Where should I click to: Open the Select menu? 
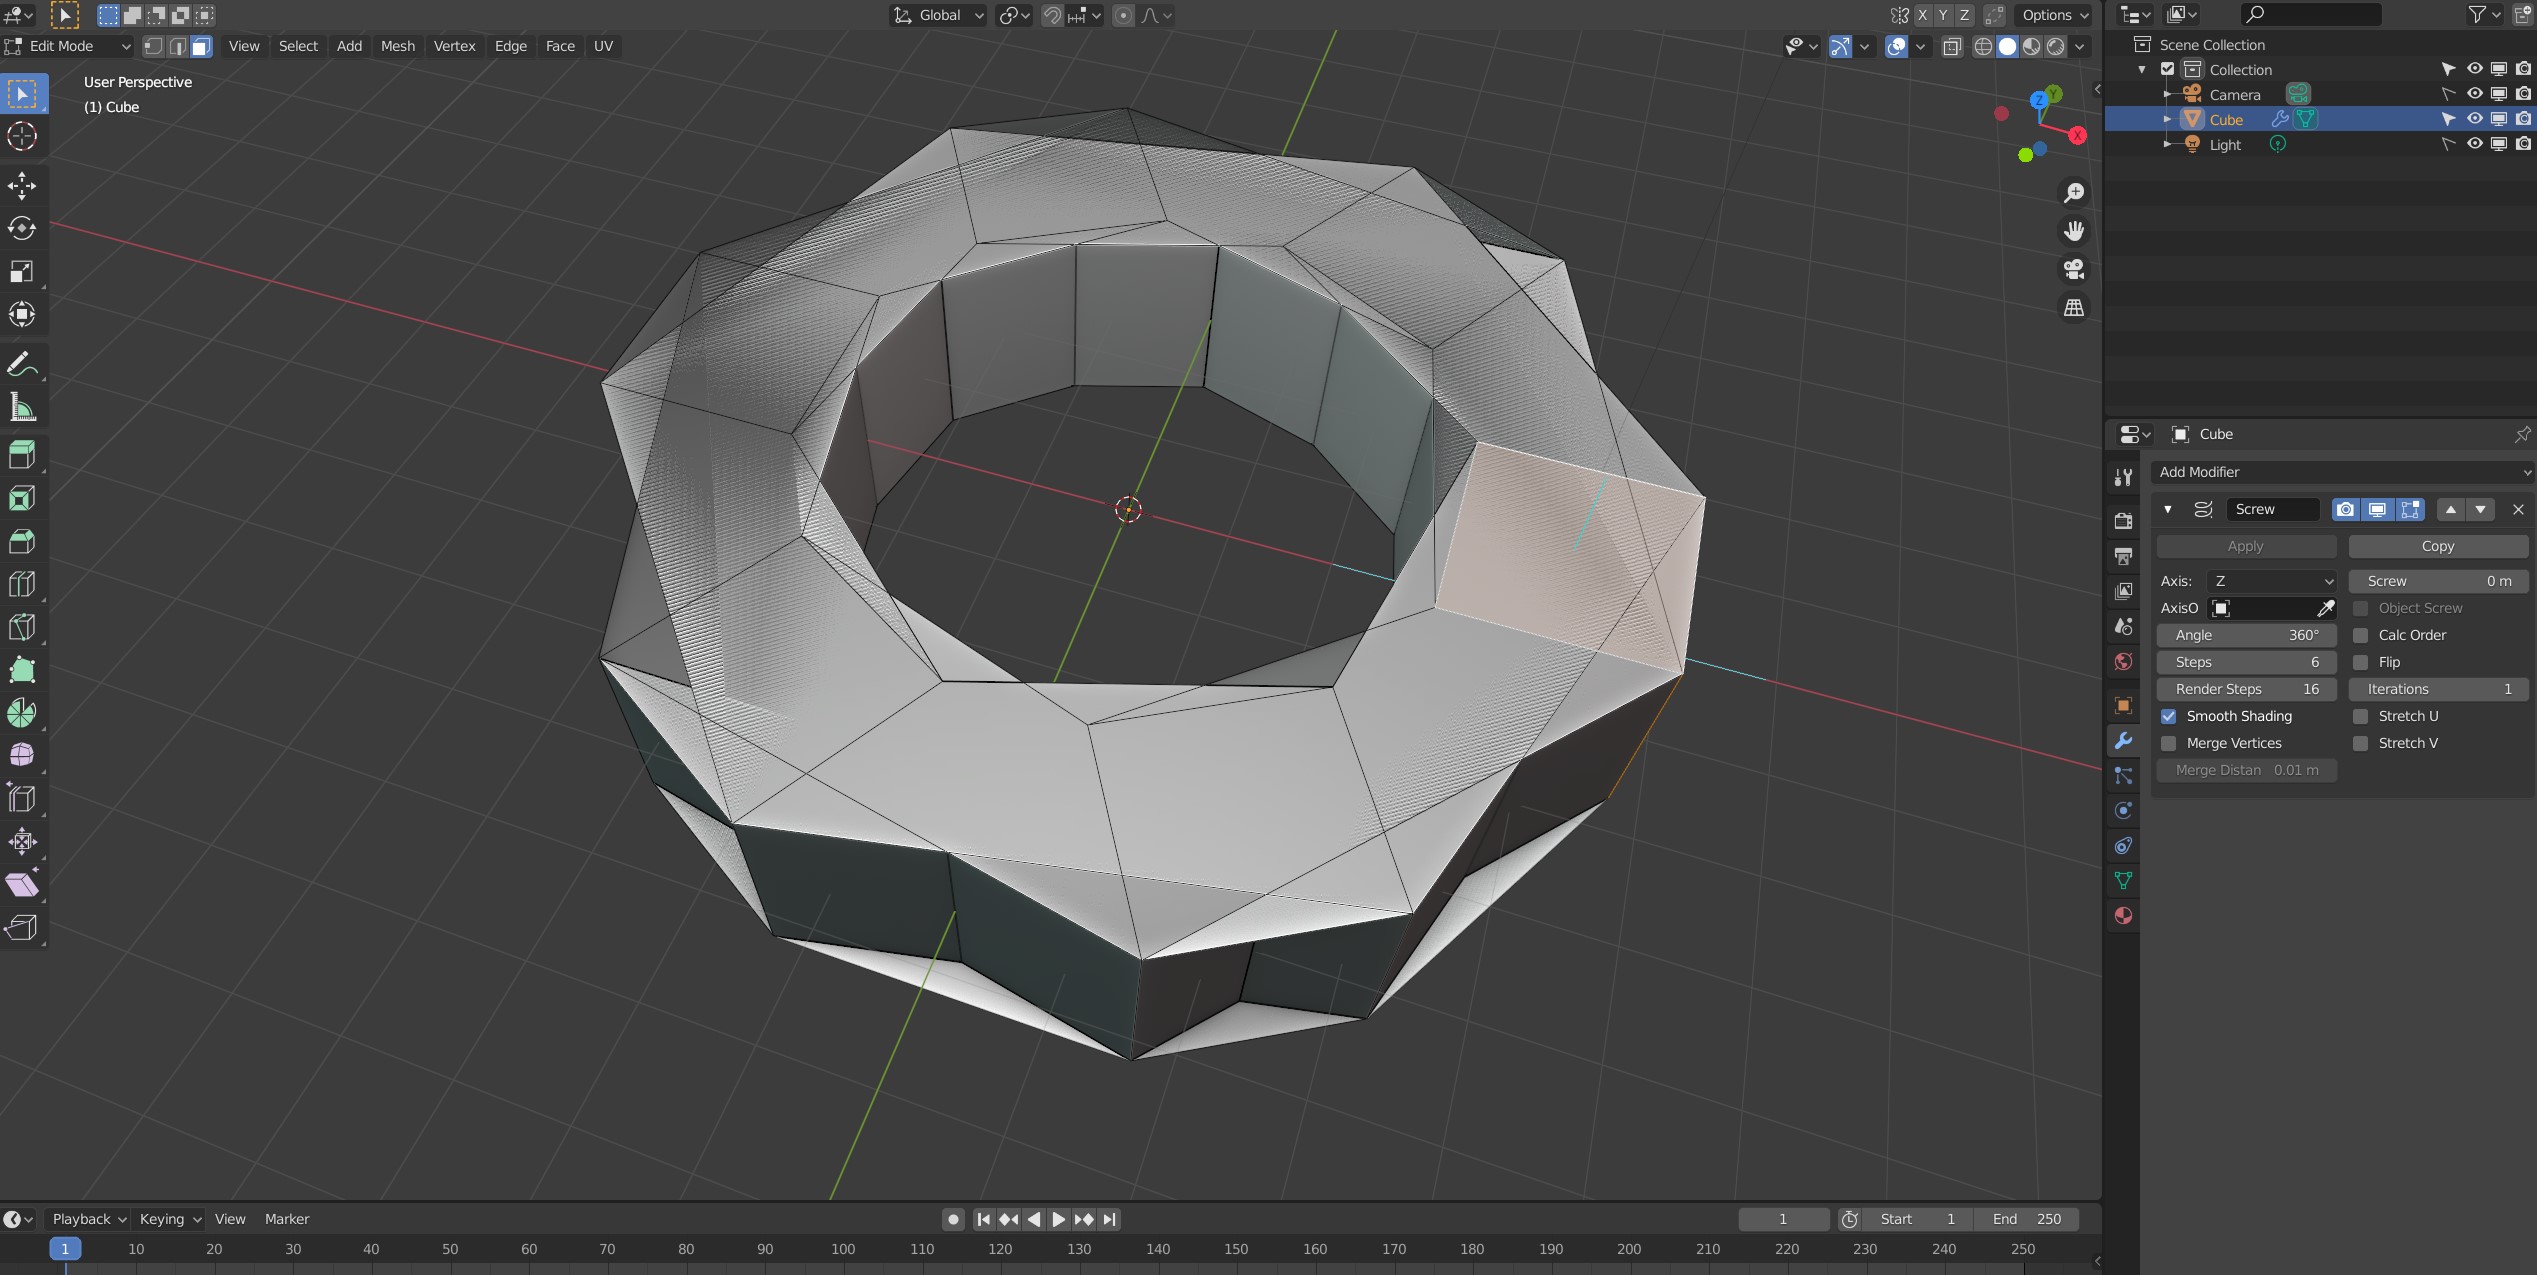[298, 46]
